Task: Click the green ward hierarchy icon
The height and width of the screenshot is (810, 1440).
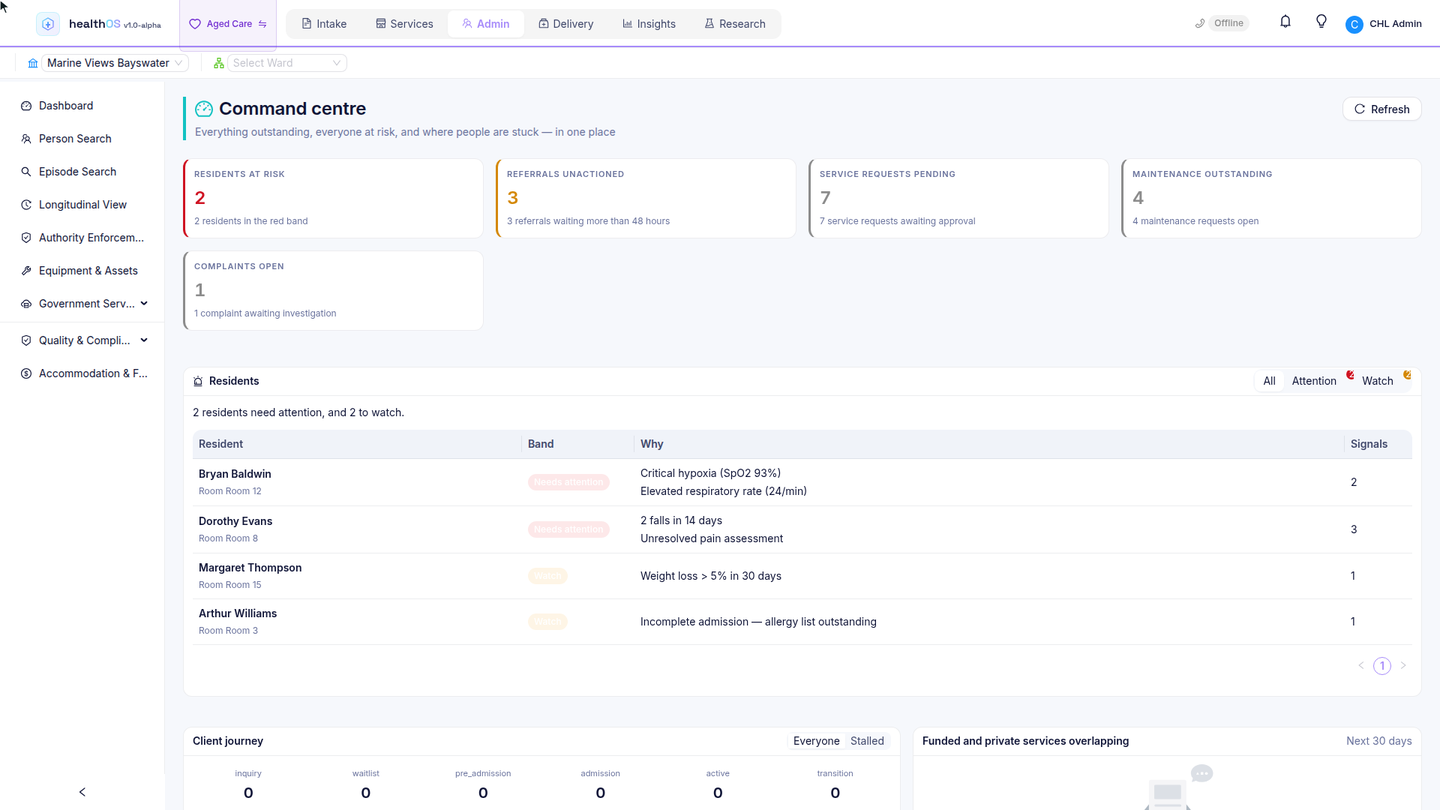Action: 219,63
